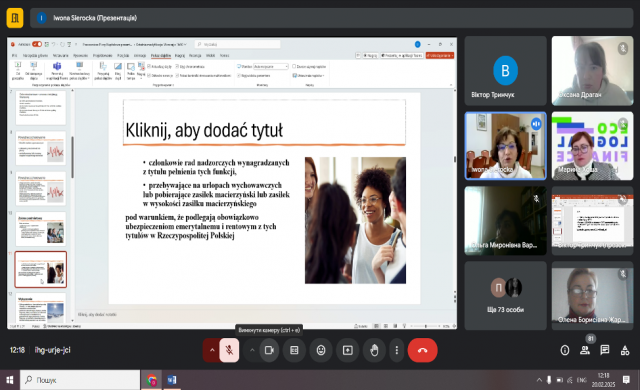Switch to Projektowanie ribbon tab
Screen dimensions: 640x390
click(x=102, y=55)
